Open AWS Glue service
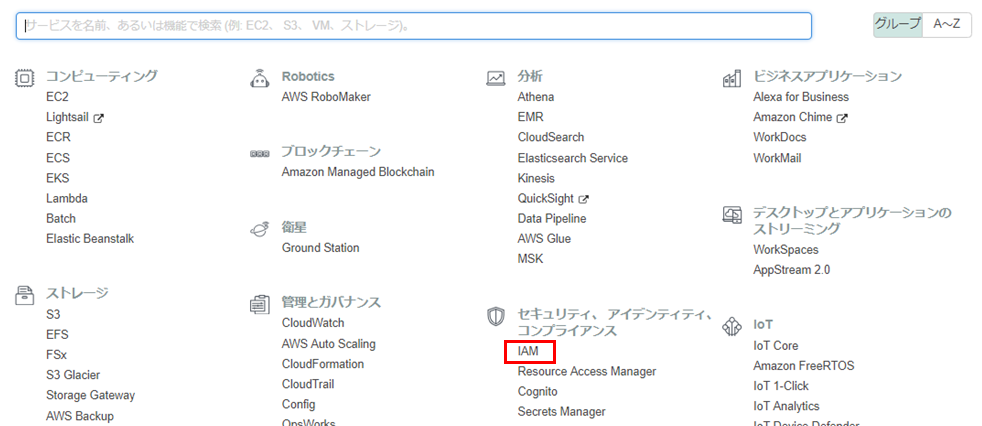982x426 pixels. [544, 239]
